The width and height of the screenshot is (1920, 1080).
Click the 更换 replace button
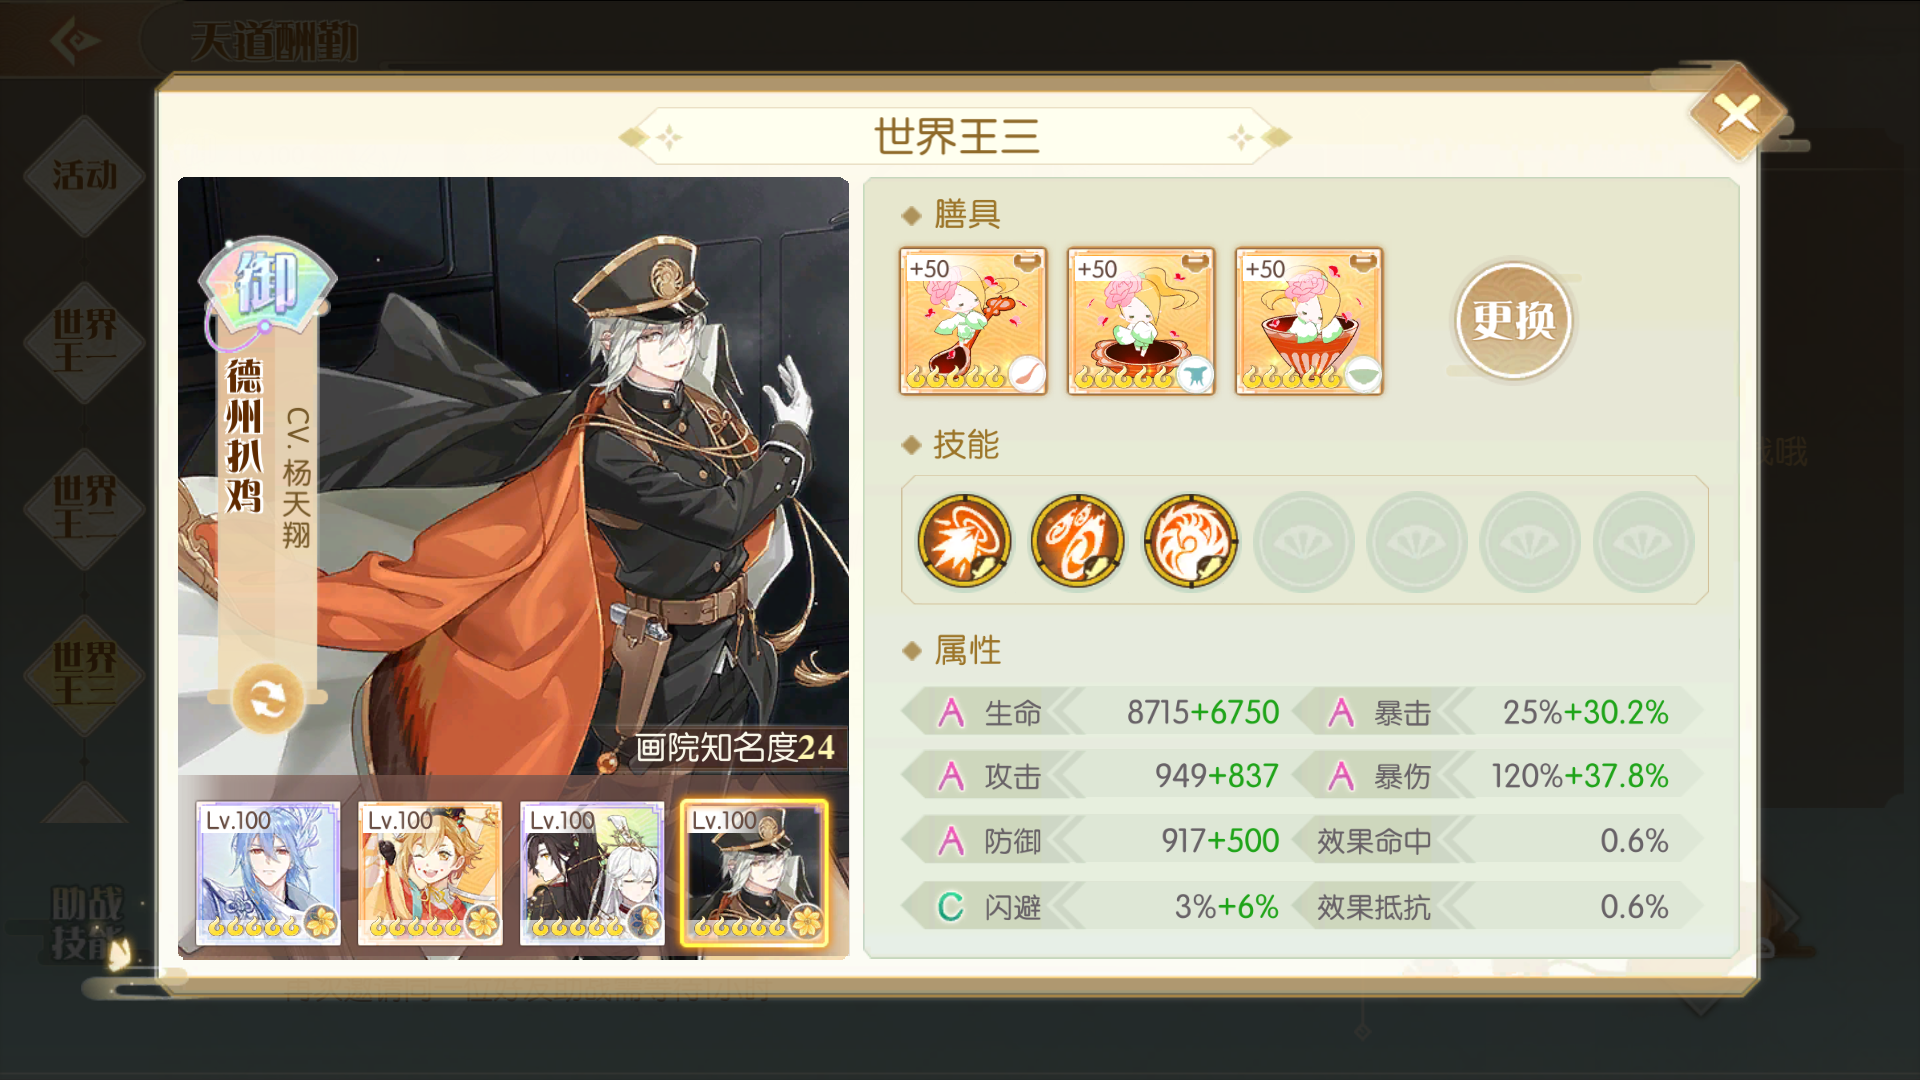pyautogui.click(x=1513, y=320)
